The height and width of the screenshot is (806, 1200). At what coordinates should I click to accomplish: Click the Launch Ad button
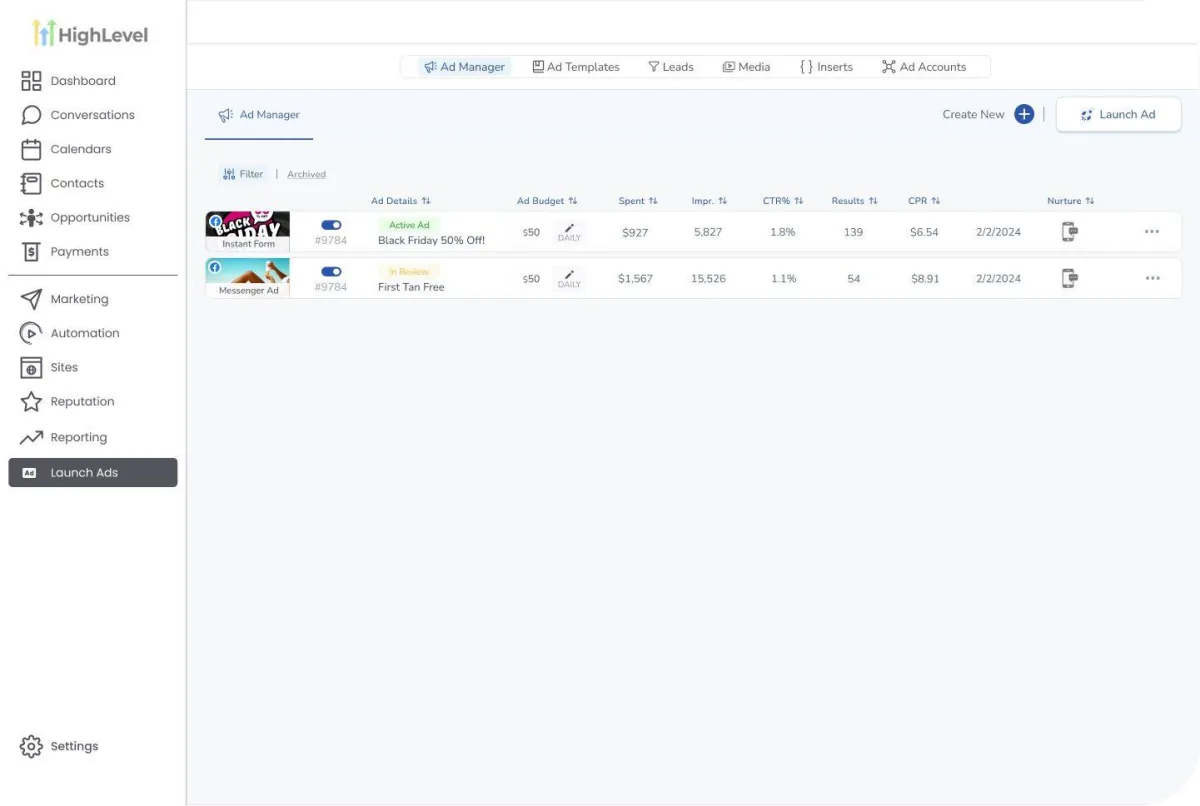point(1118,114)
